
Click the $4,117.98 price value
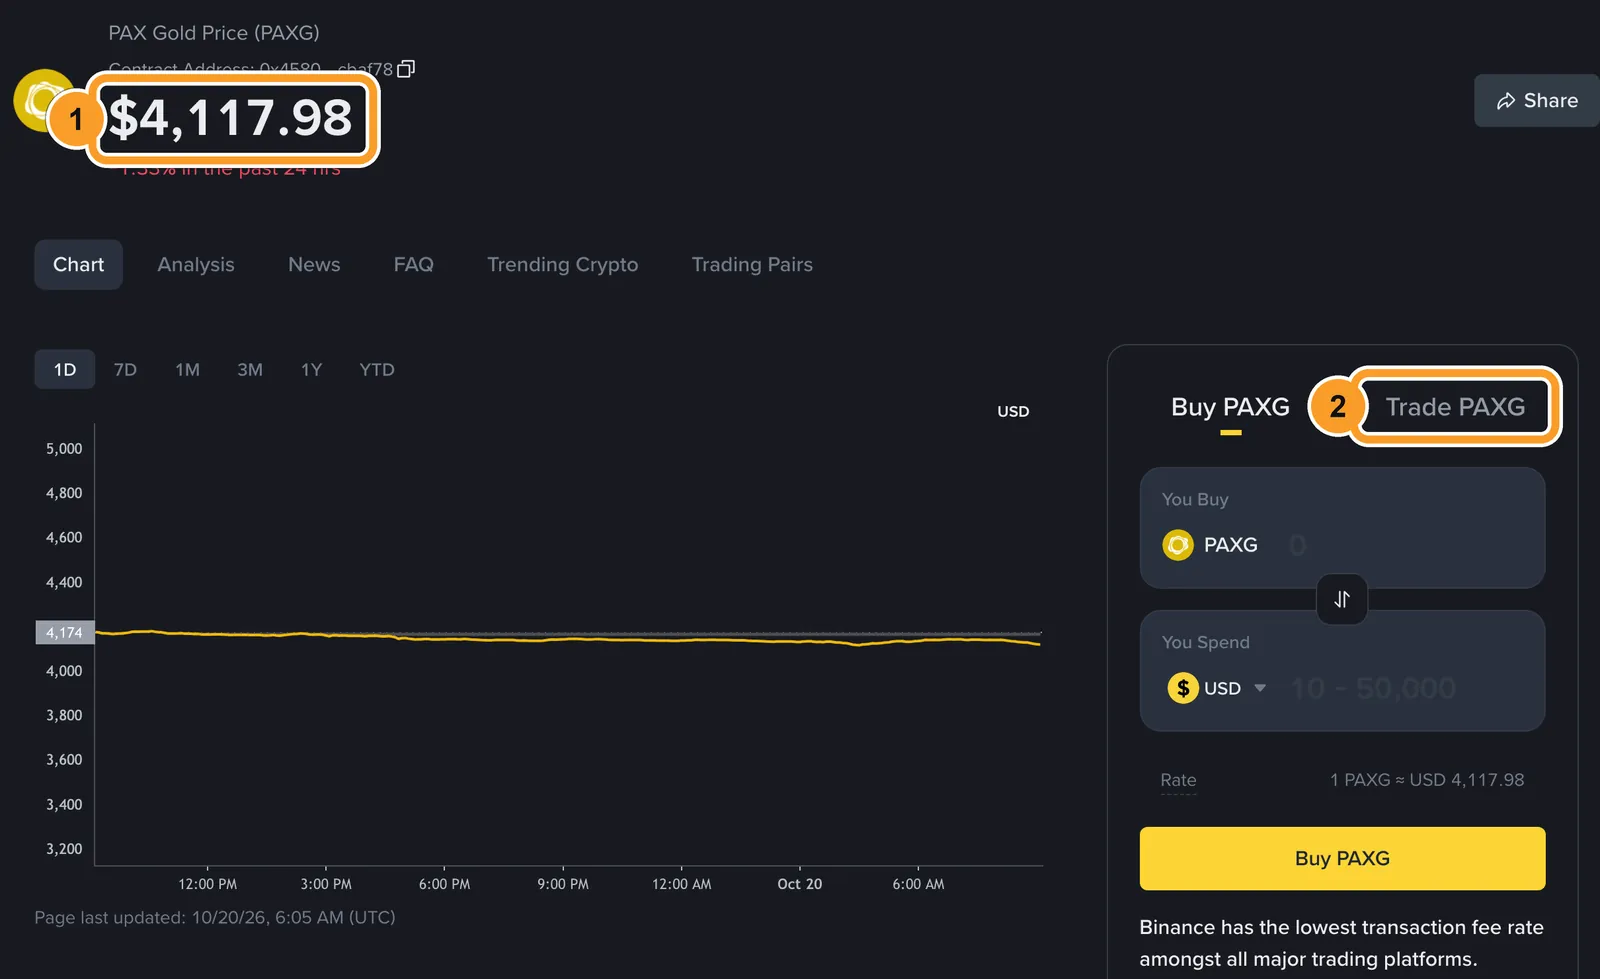(231, 118)
